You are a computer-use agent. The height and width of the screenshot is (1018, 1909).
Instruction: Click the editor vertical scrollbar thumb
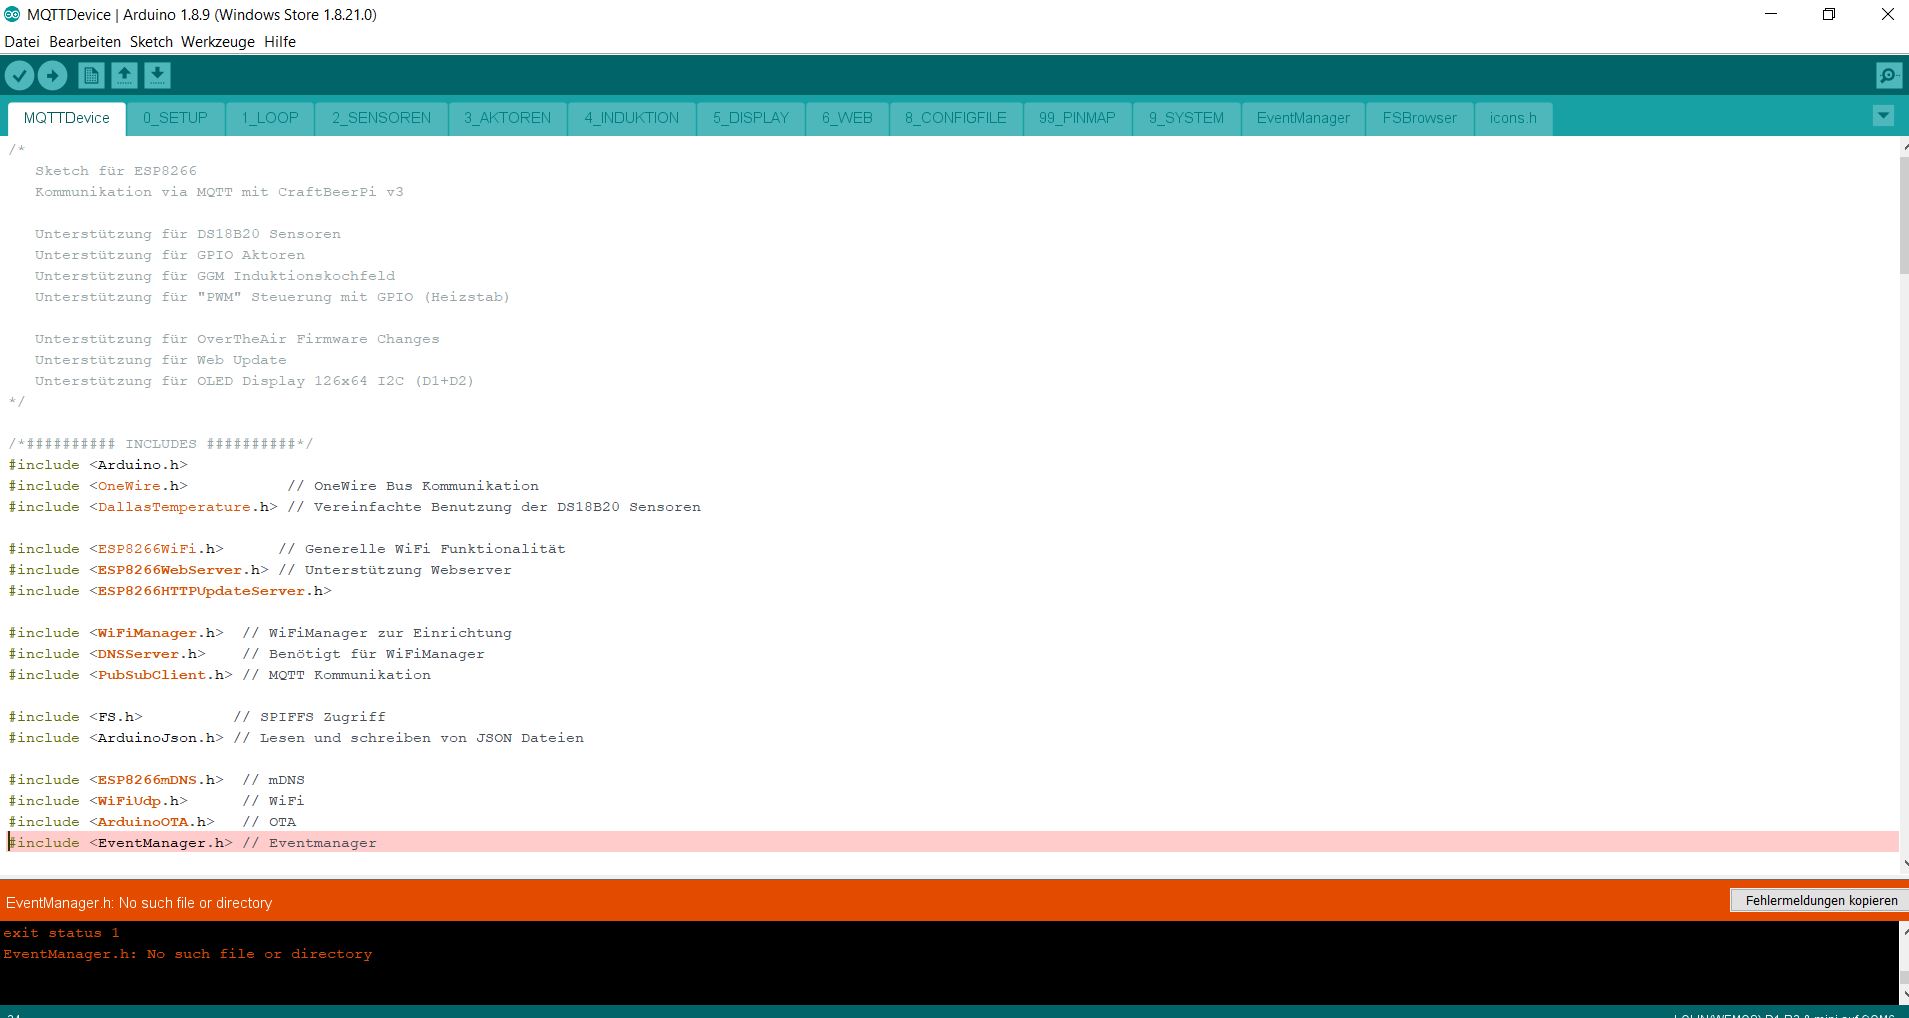[x=1903, y=215]
